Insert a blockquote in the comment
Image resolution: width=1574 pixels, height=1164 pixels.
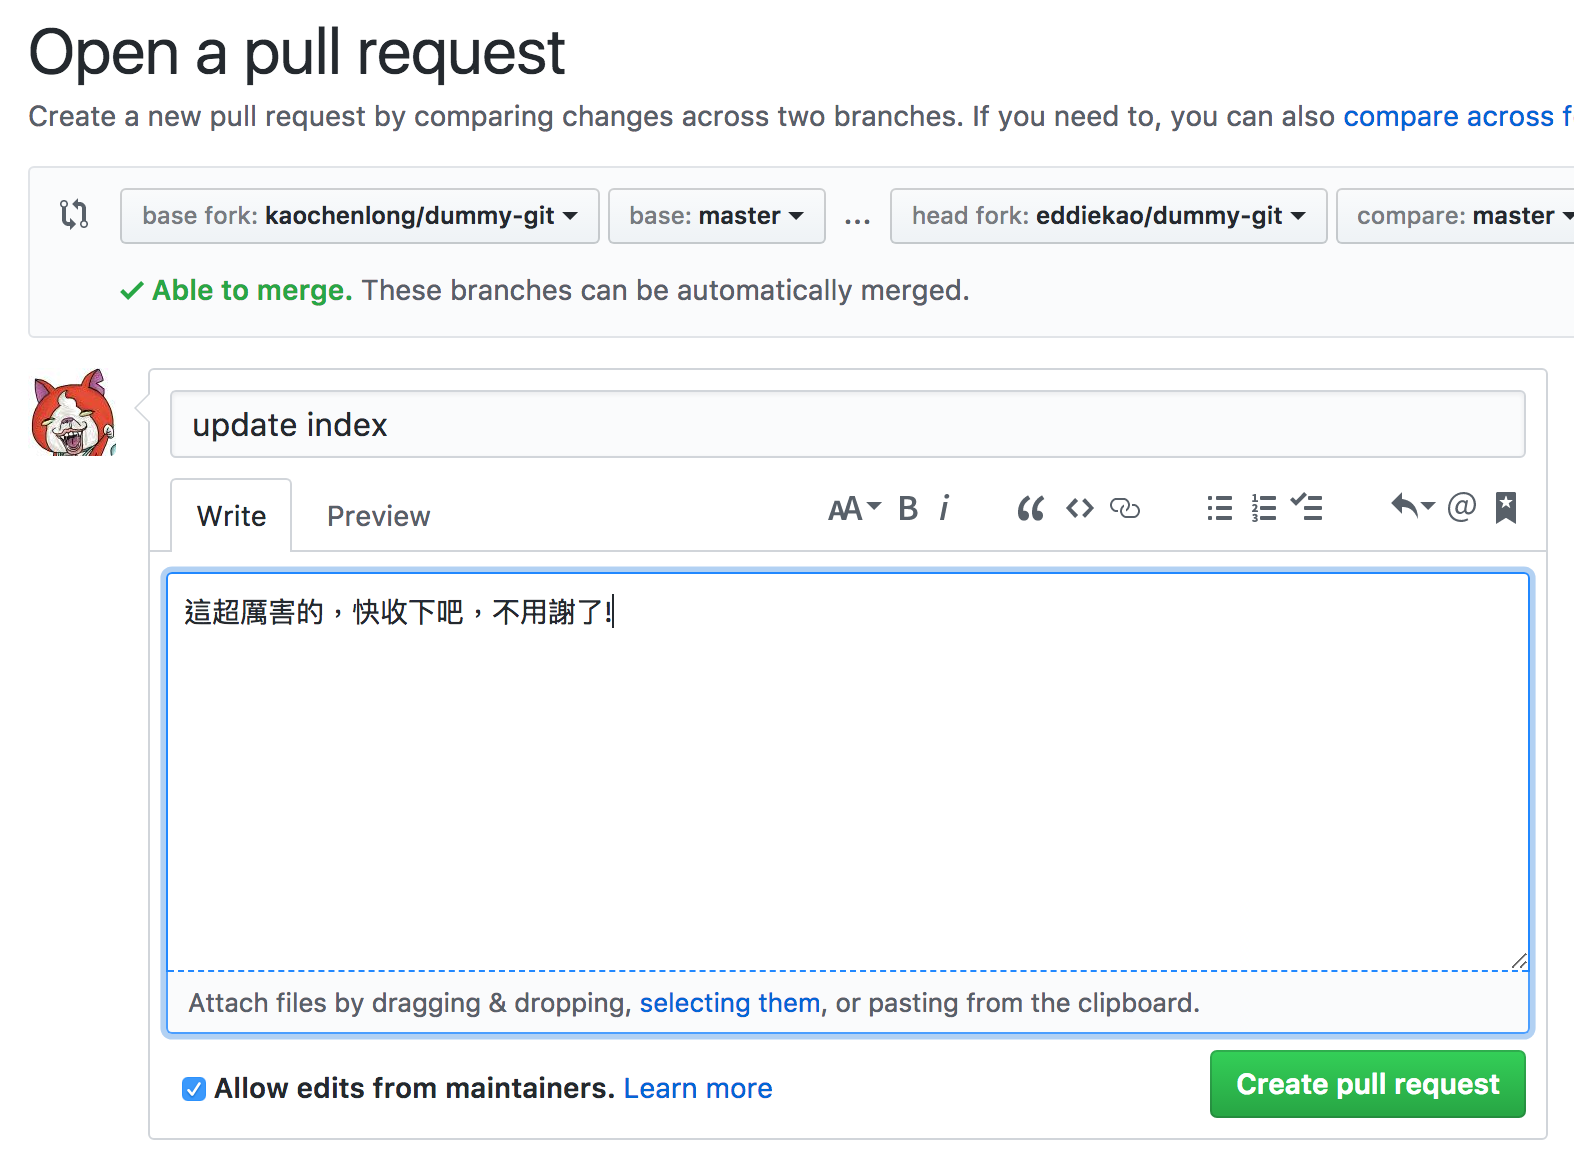click(1030, 509)
